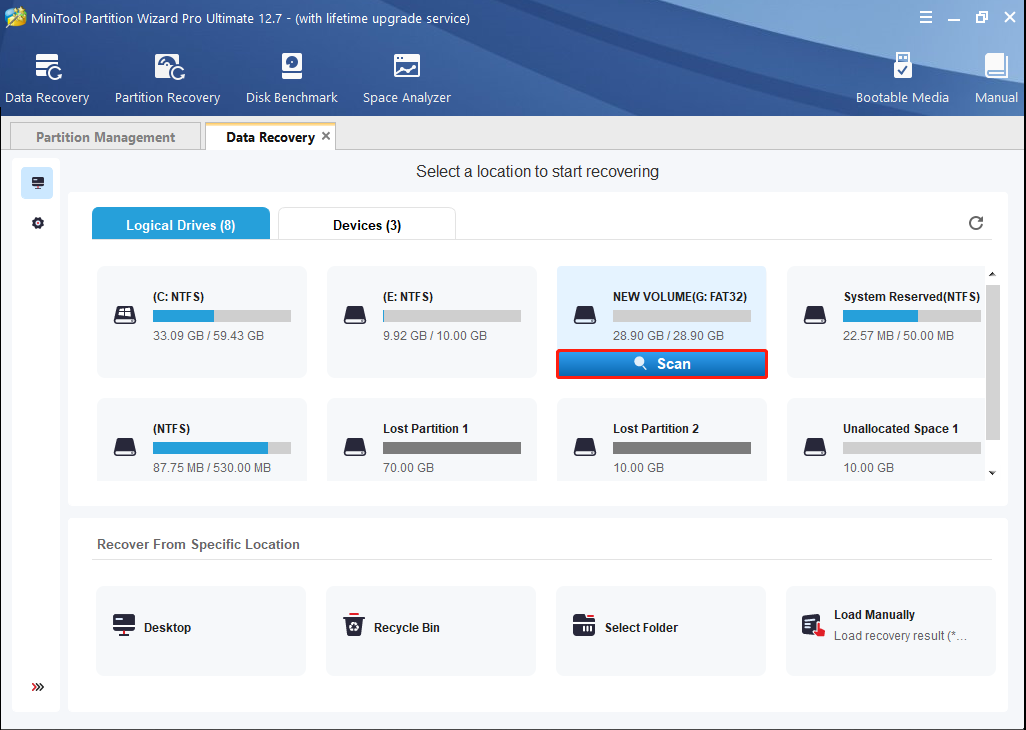Open the Data Recovery toolbar tool
Viewport: 1026px width, 730px height.
(47, 78)
